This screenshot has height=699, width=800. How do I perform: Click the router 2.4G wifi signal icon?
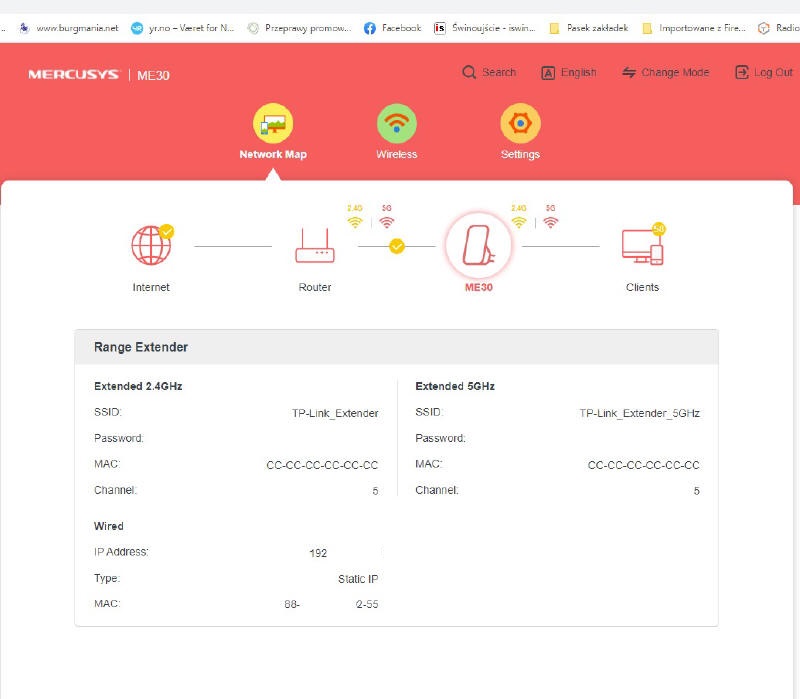click(x=355, y=222)
